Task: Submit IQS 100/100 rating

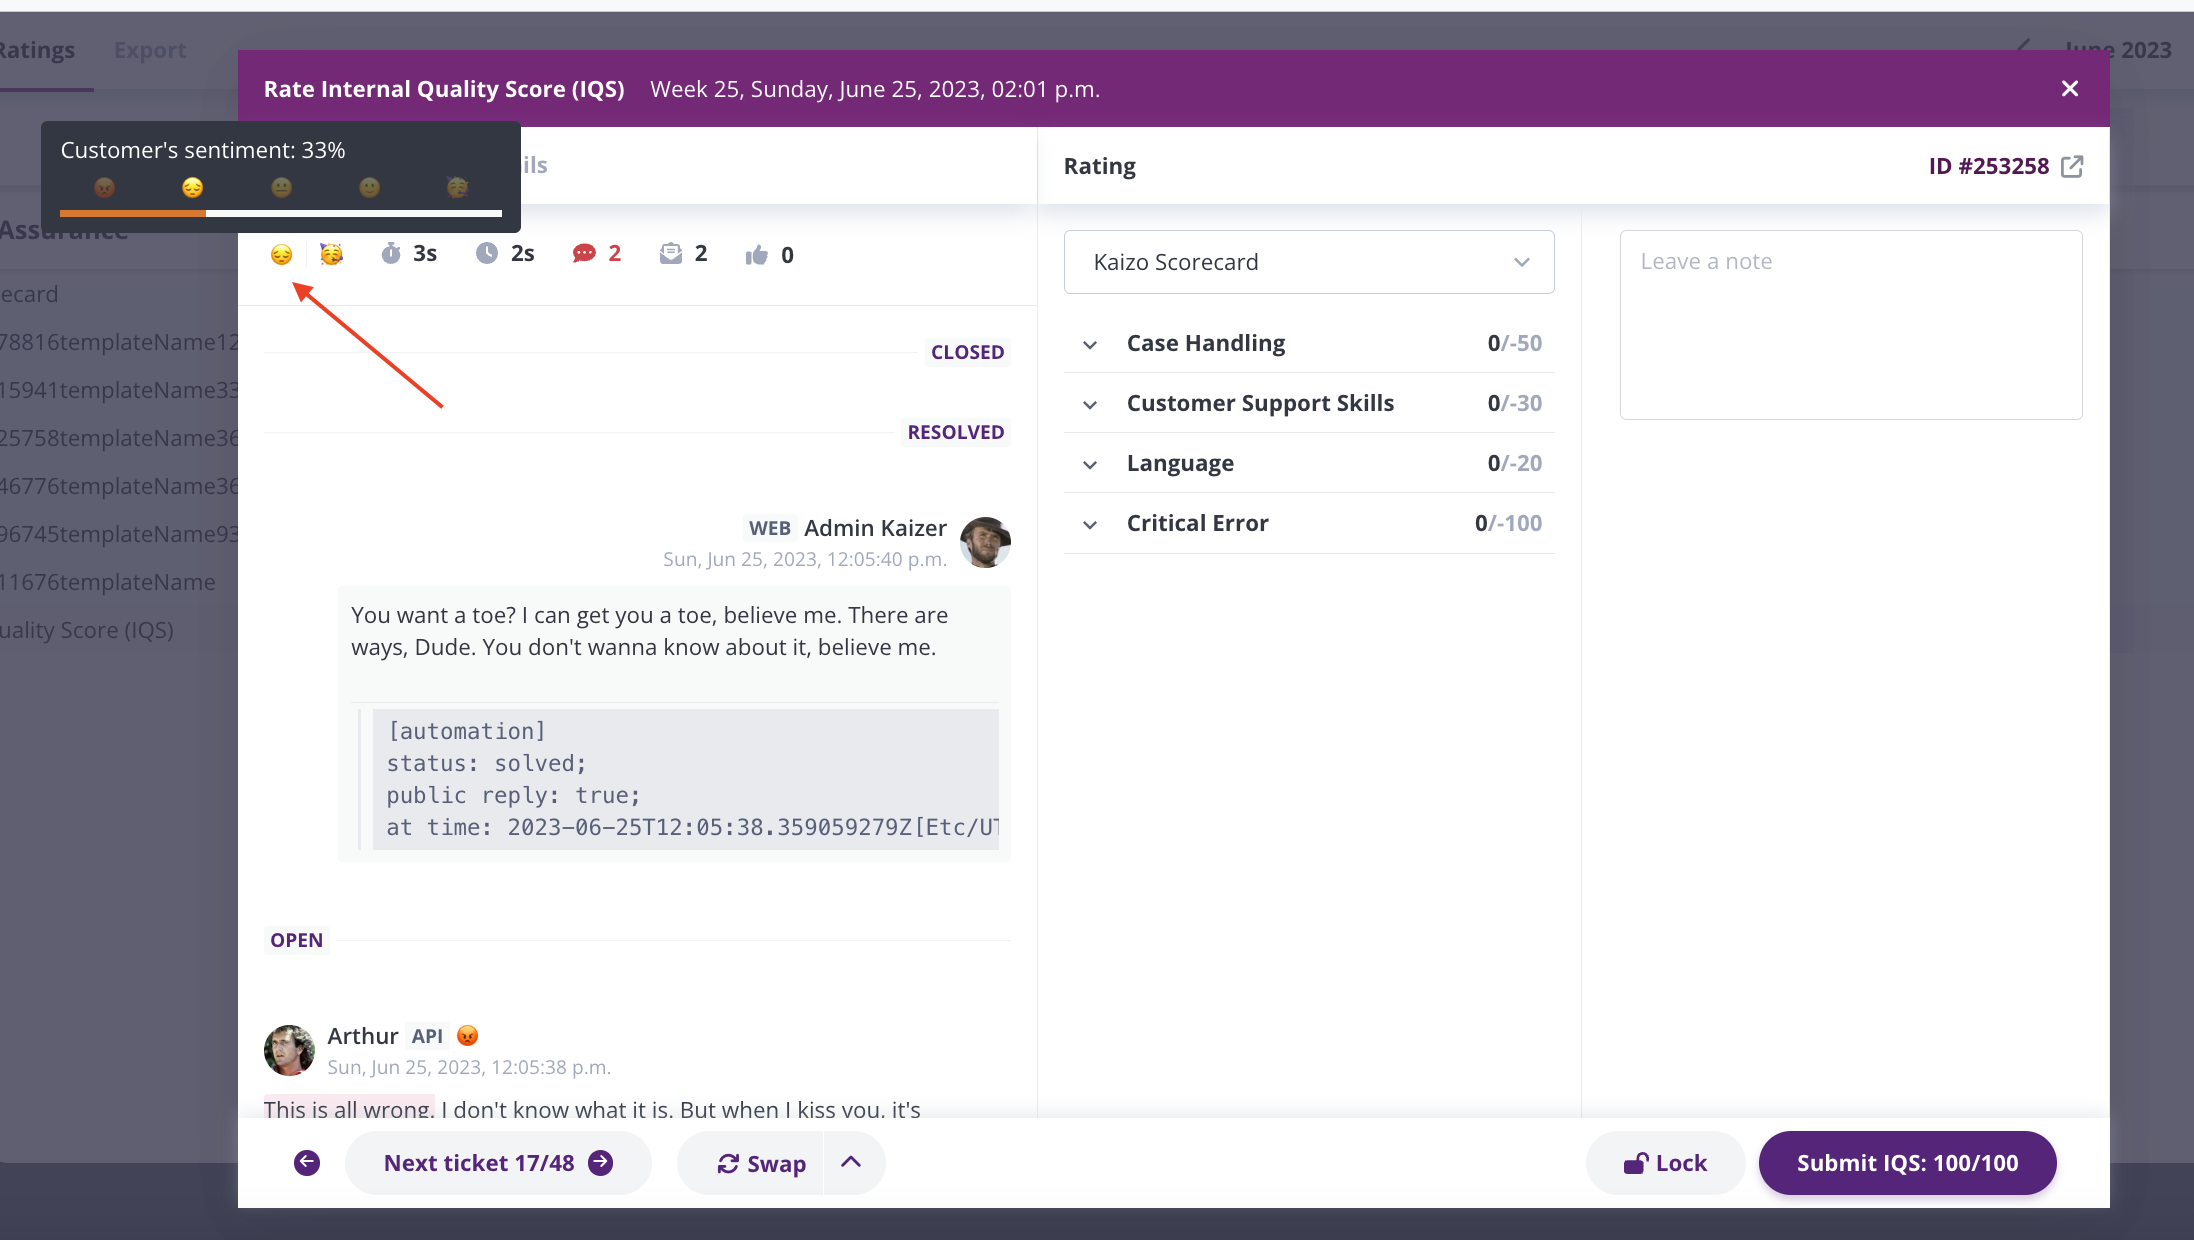Action: coord(1907,1163)
